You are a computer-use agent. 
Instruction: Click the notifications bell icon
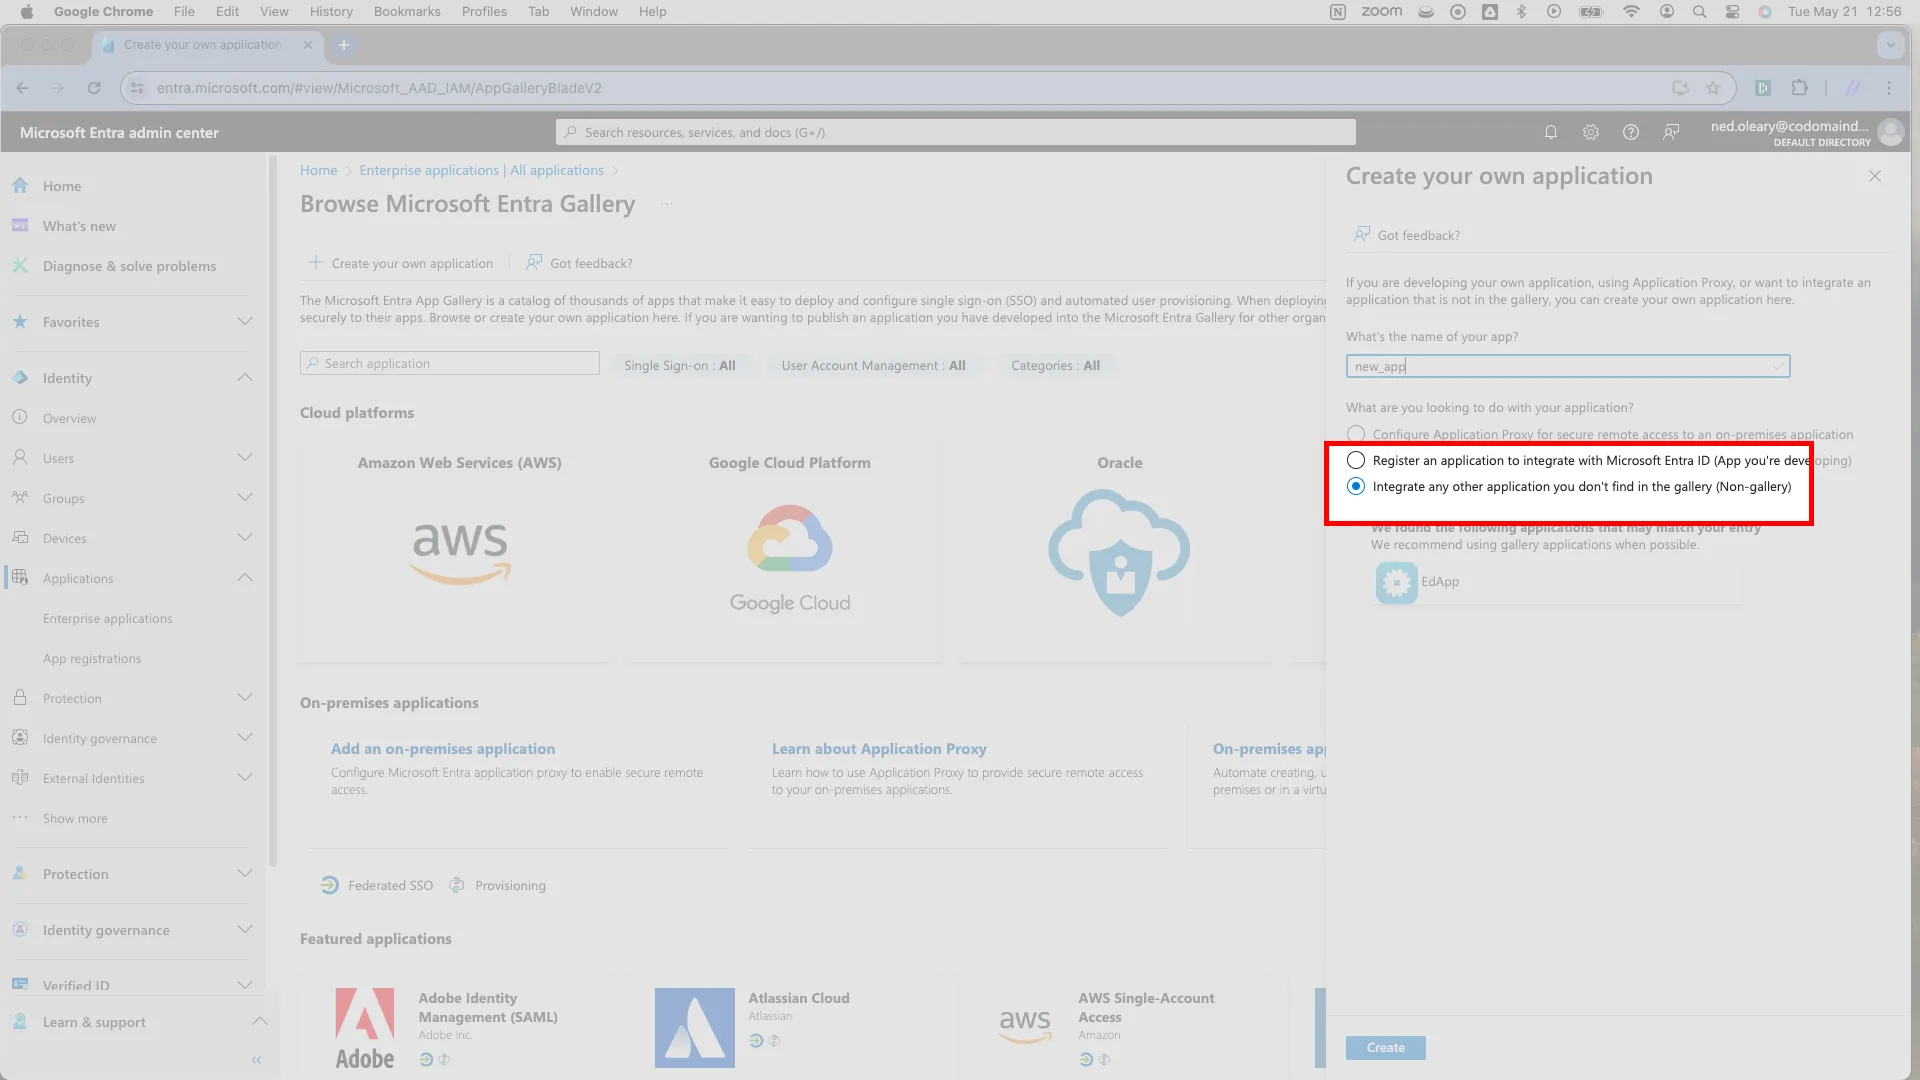coord(1551,132)
